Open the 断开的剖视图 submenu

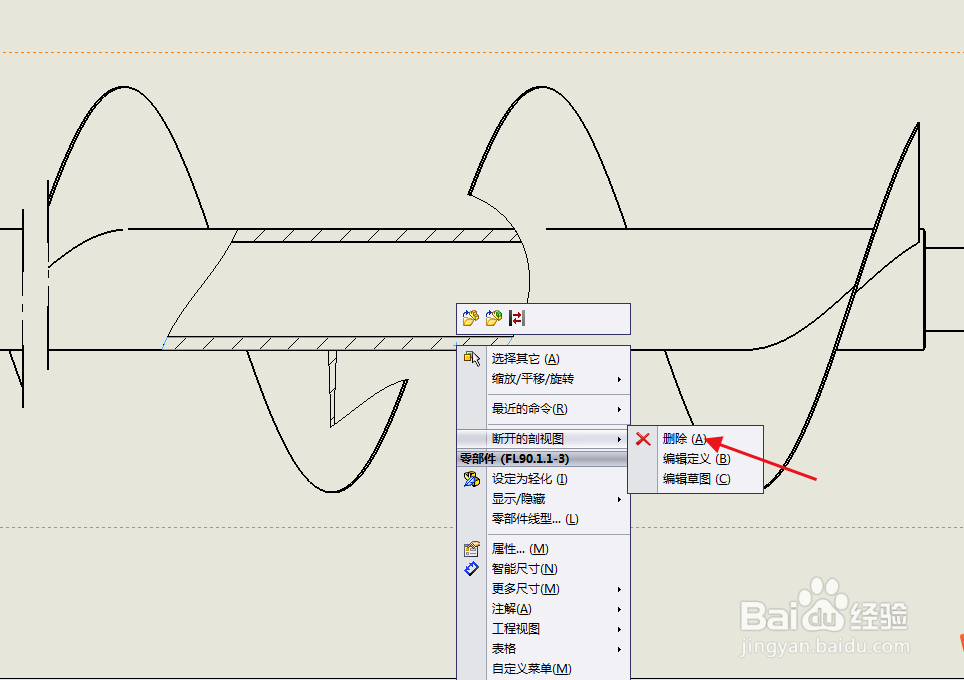tap(543, 439)
